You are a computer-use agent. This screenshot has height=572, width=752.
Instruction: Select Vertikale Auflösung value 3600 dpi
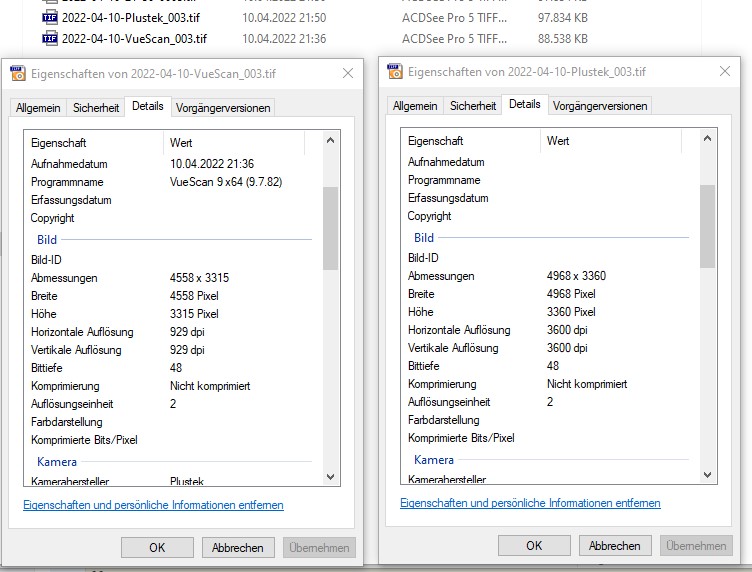(567, 348)
